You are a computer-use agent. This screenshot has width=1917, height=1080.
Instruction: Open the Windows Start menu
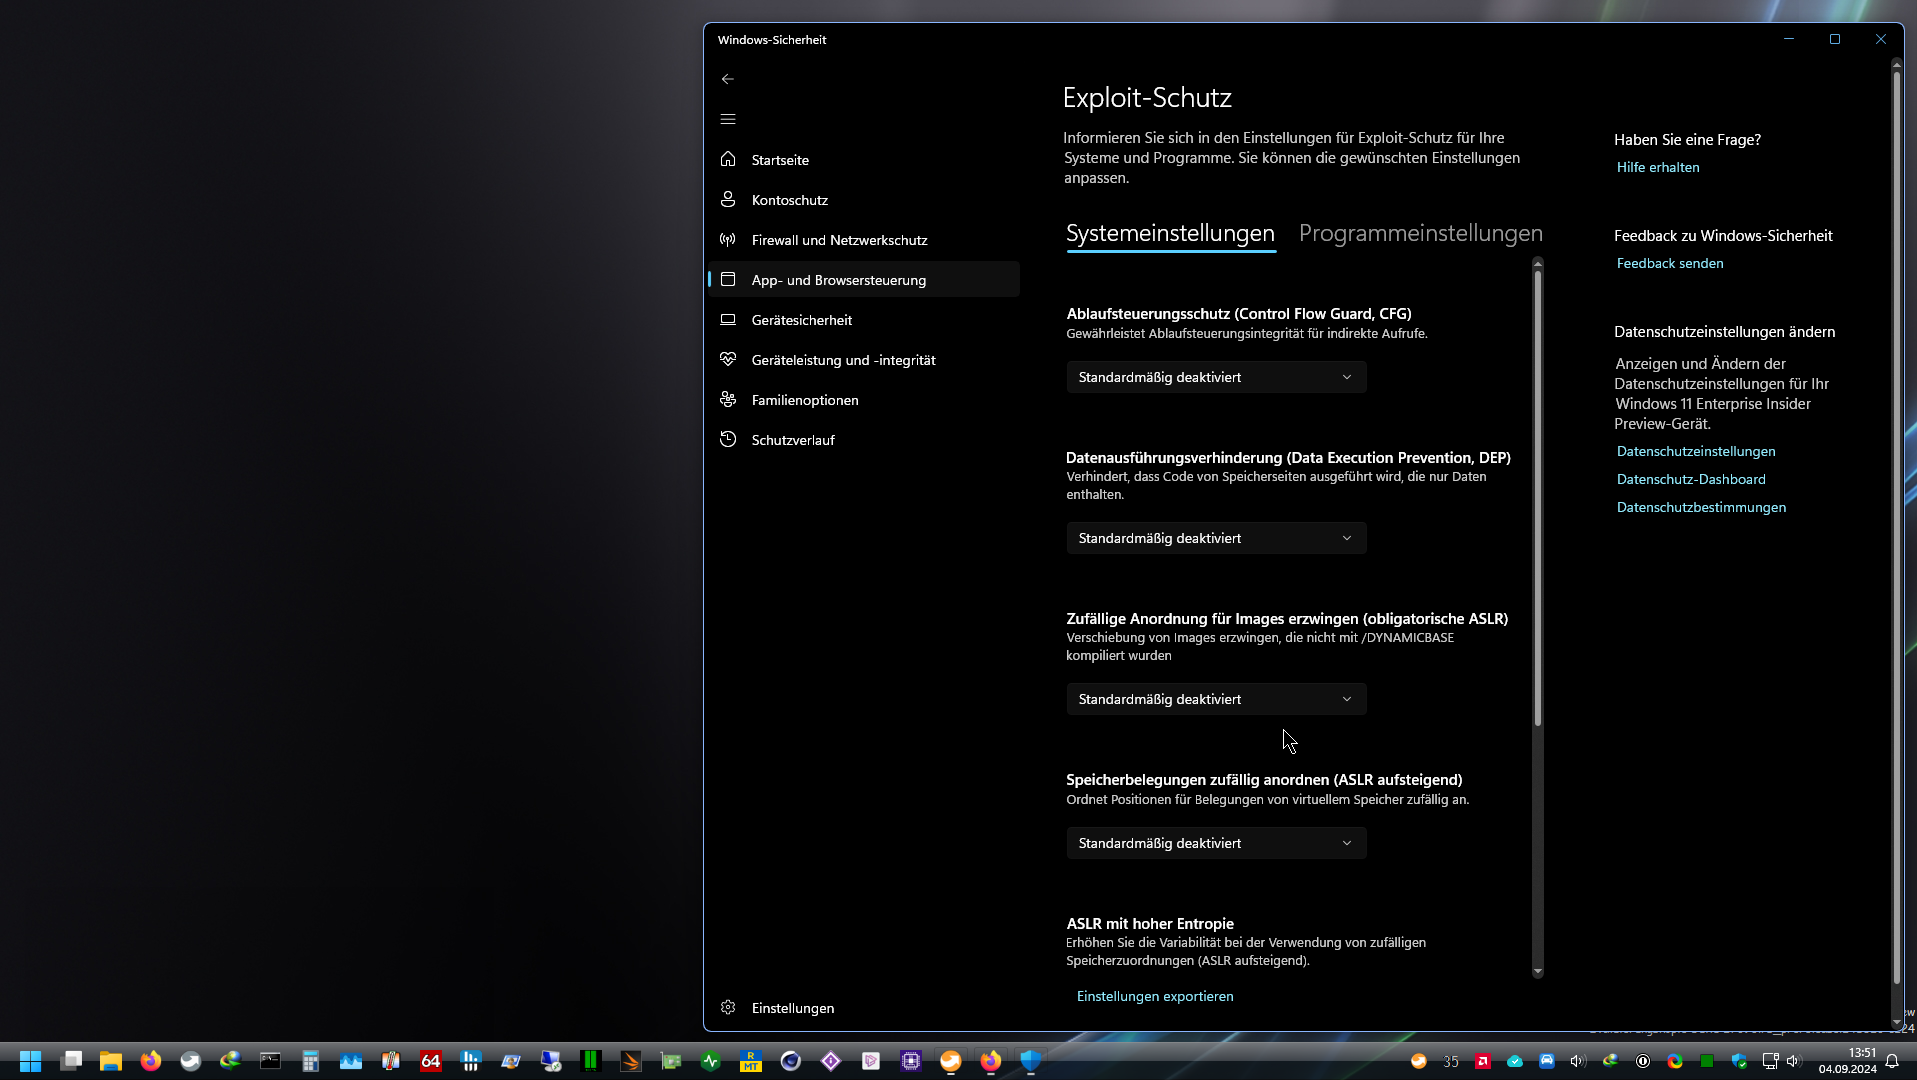point(31,1061)
